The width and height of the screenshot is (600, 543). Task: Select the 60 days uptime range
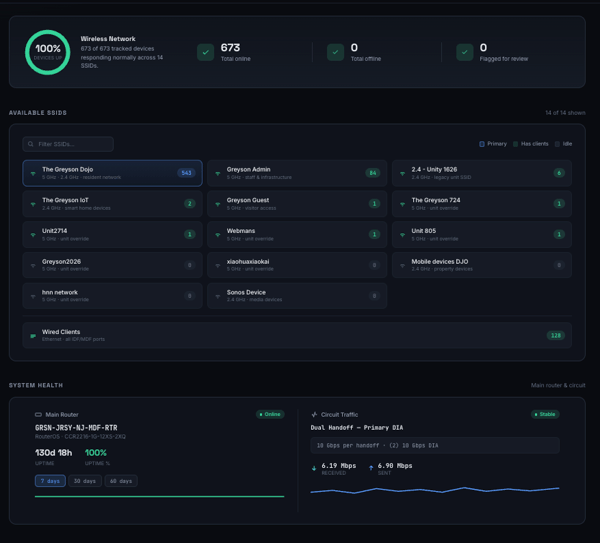coord(121,481)
